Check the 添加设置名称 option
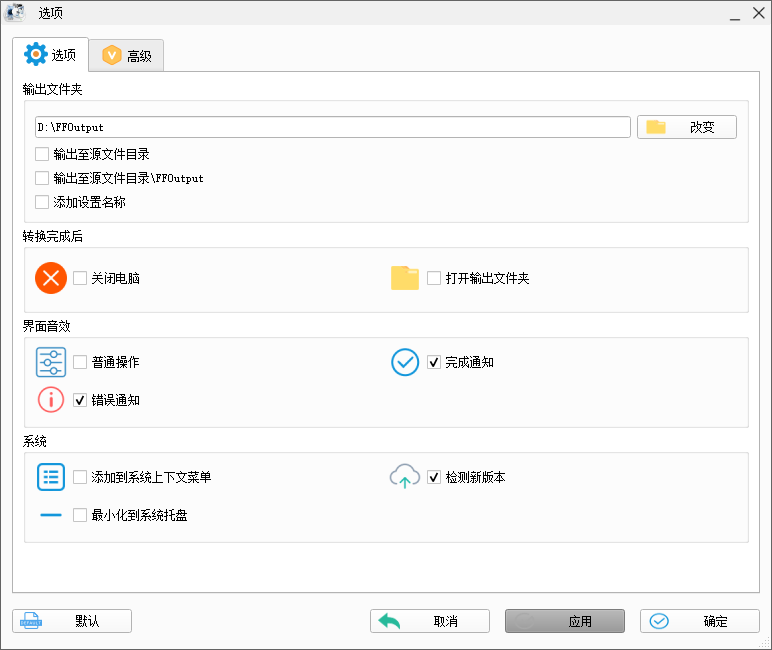 pyautogui.click(x=42, y=202)
